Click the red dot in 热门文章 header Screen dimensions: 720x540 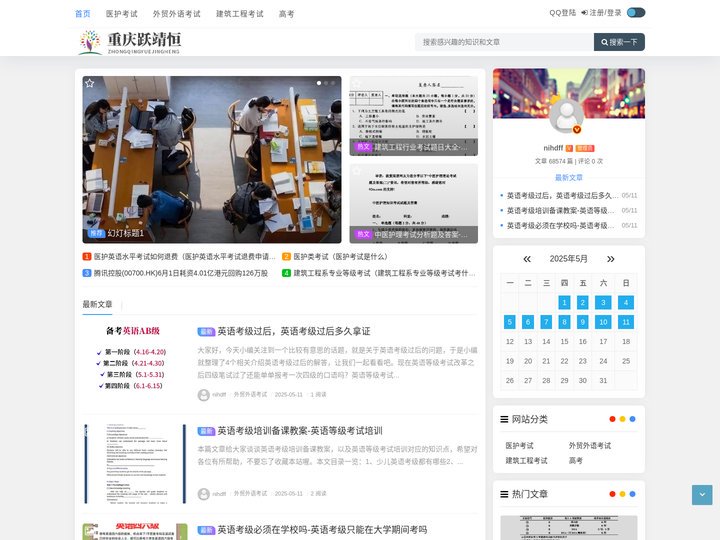[612, 494]
